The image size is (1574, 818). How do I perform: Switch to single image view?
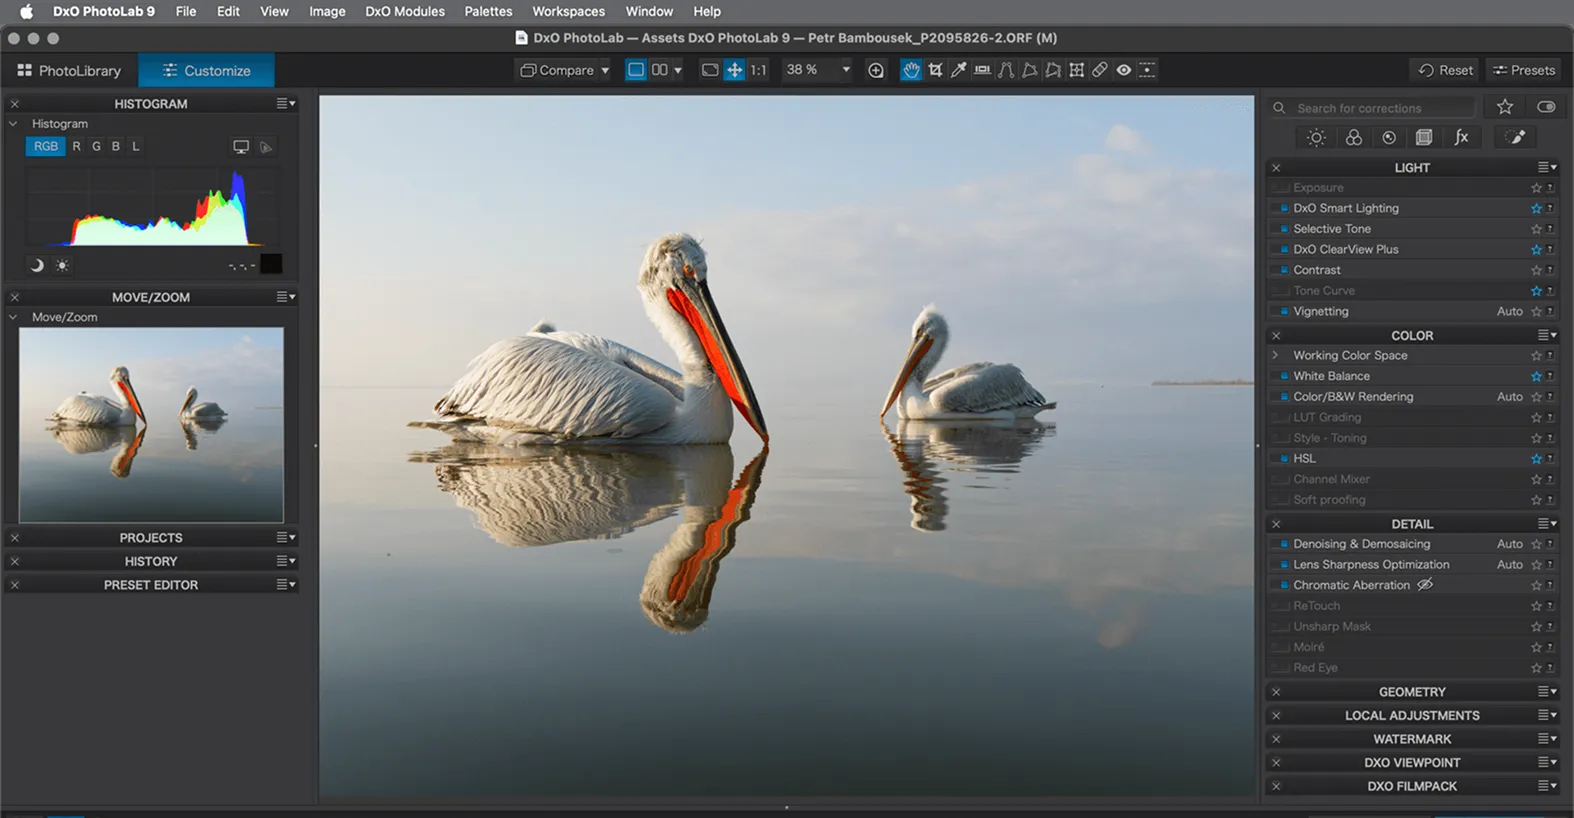point(636,70)
